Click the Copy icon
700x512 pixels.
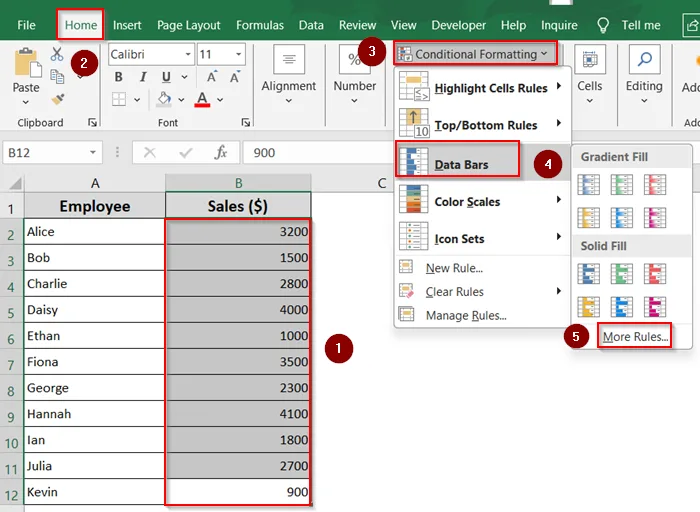click(x=57, y=76)
